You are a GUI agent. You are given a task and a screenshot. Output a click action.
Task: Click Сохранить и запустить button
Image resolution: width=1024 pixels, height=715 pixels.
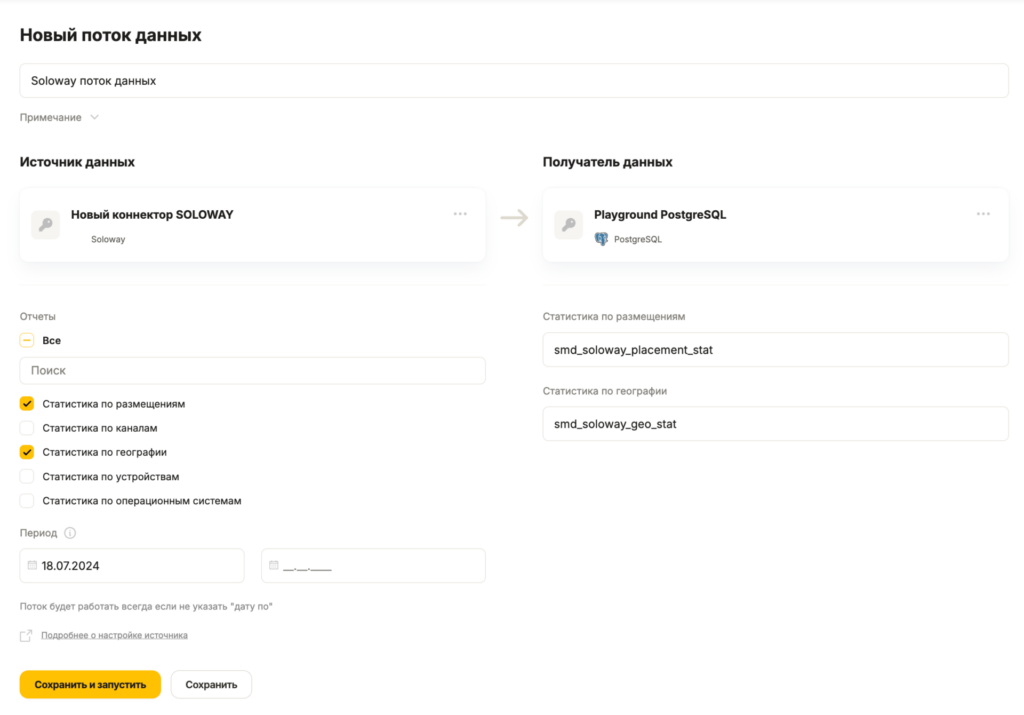pyautogui.click(x=90, y=684)
